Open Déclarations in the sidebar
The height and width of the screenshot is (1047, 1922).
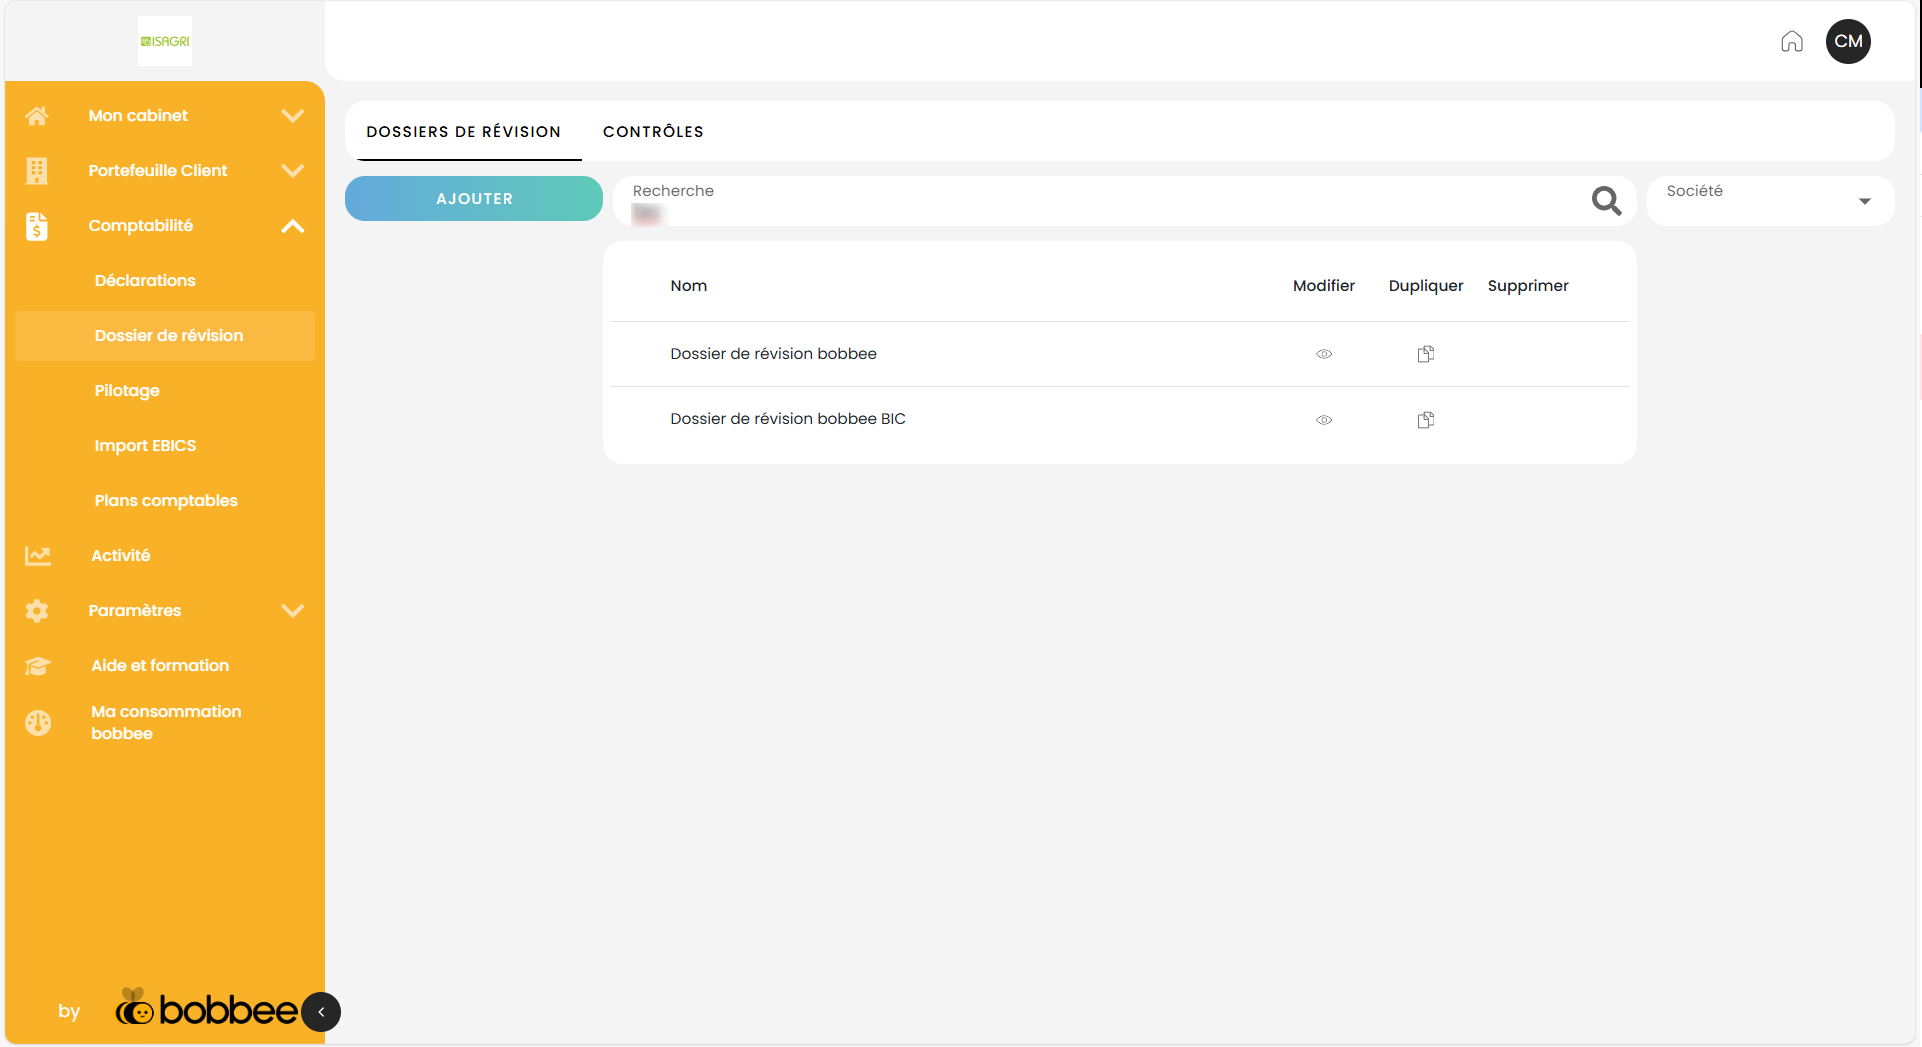(145, 281)
